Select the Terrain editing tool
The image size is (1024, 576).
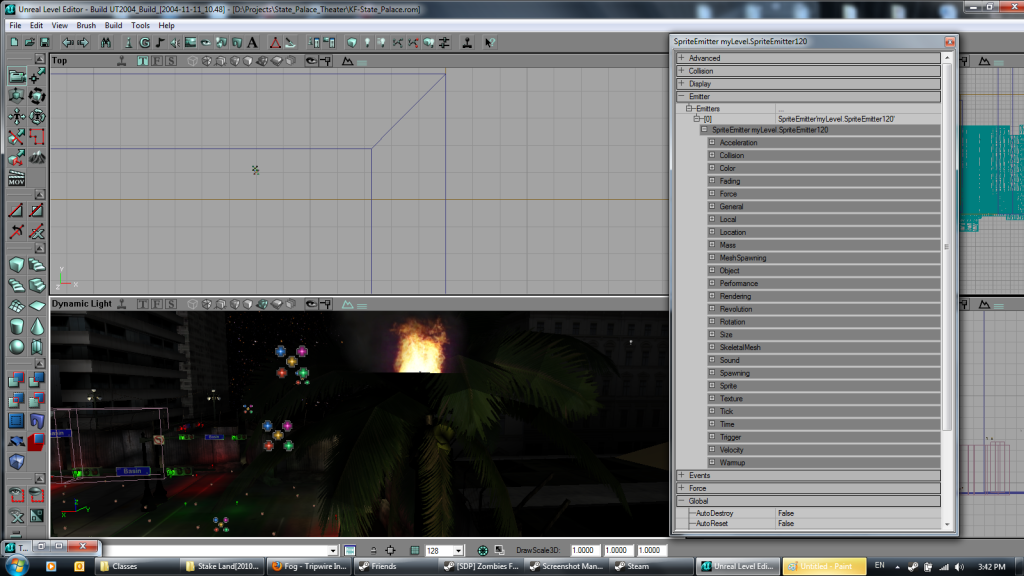click(37, 157)
